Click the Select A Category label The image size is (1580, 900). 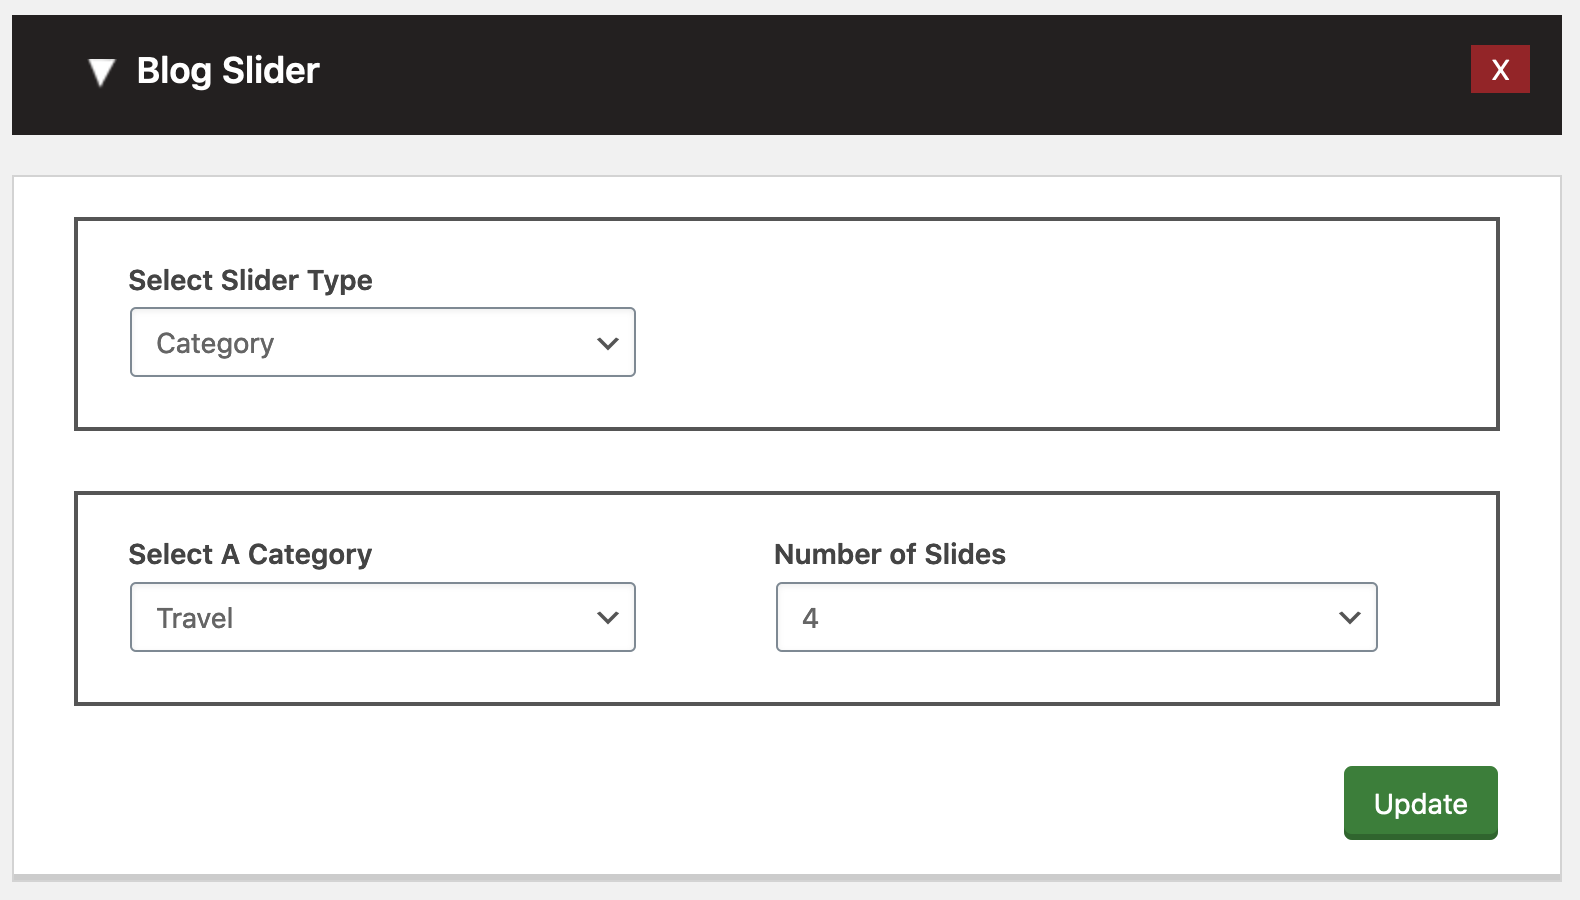coord(250,554)
